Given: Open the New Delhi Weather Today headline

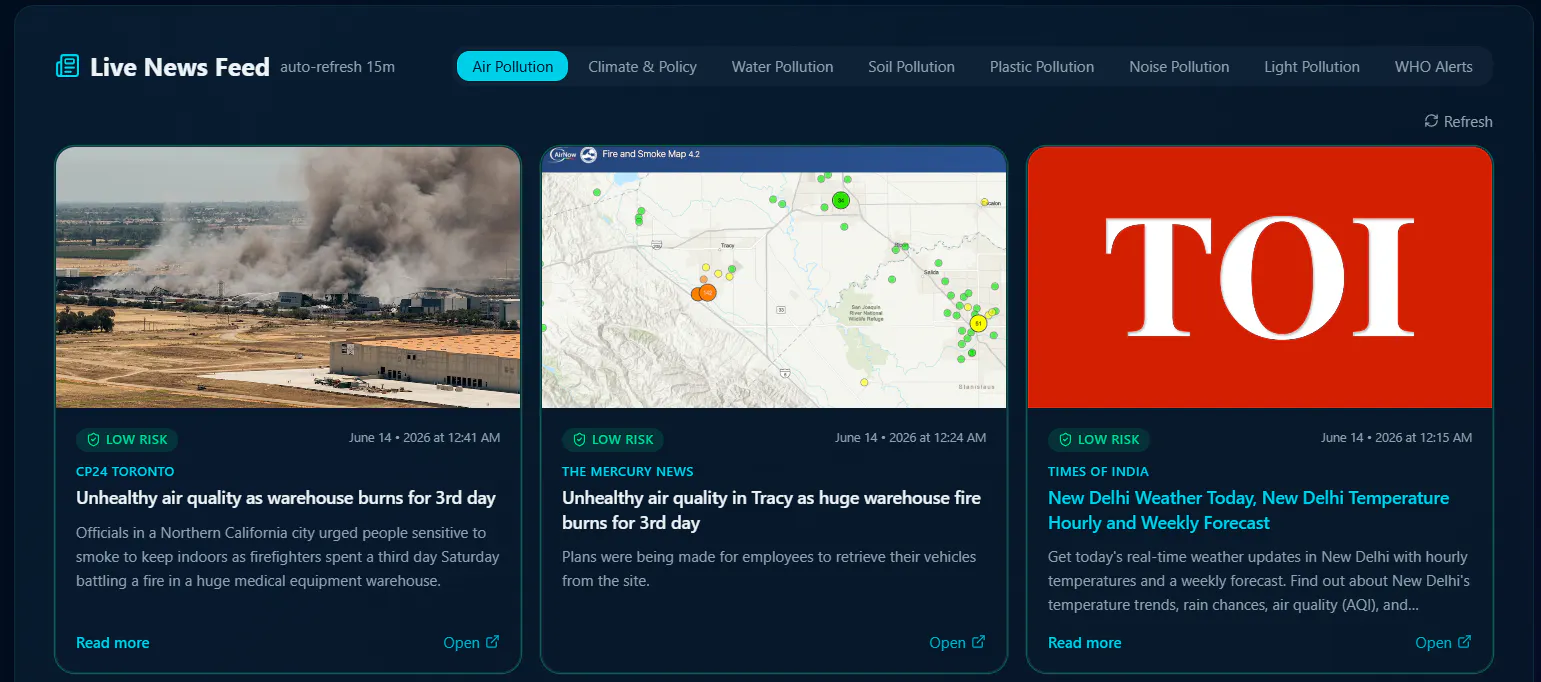Looking at the screenshot, I should (x=1248, y=510).
